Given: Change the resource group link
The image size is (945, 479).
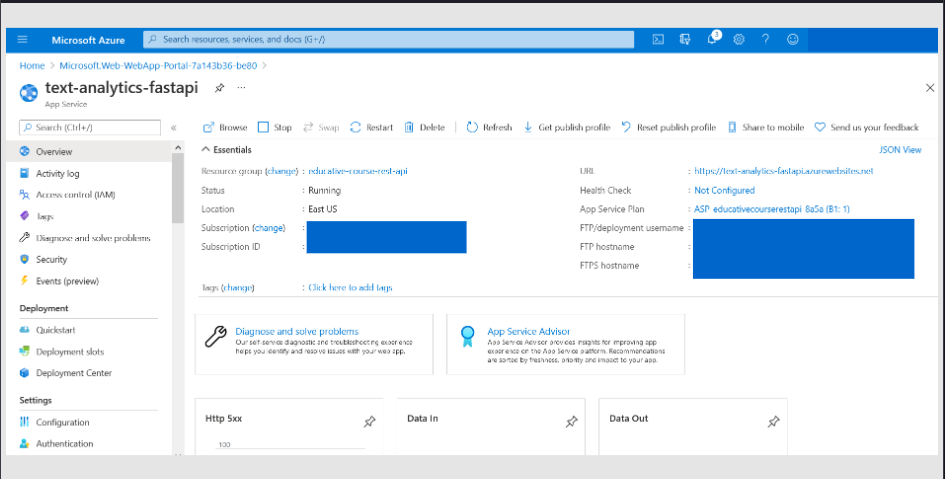Looking at the screenshot, I should (x=281, y=171).
